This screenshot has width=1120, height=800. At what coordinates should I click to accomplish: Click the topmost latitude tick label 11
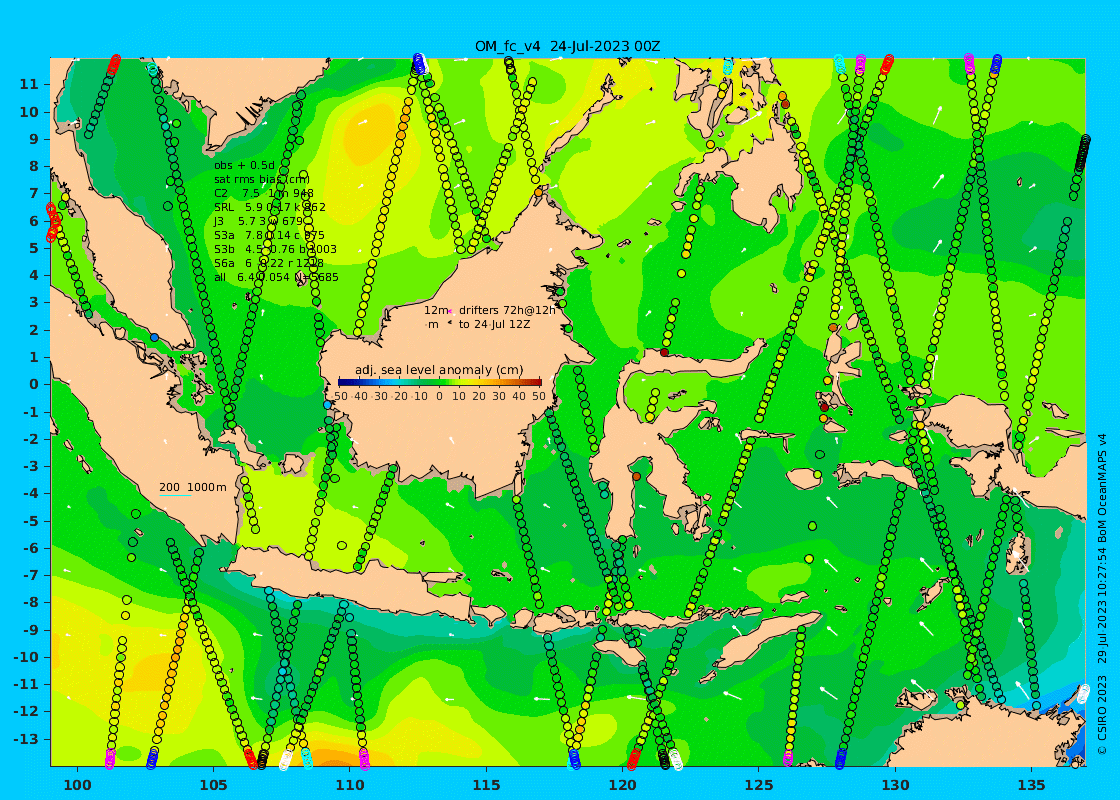(x=29, y=85)
